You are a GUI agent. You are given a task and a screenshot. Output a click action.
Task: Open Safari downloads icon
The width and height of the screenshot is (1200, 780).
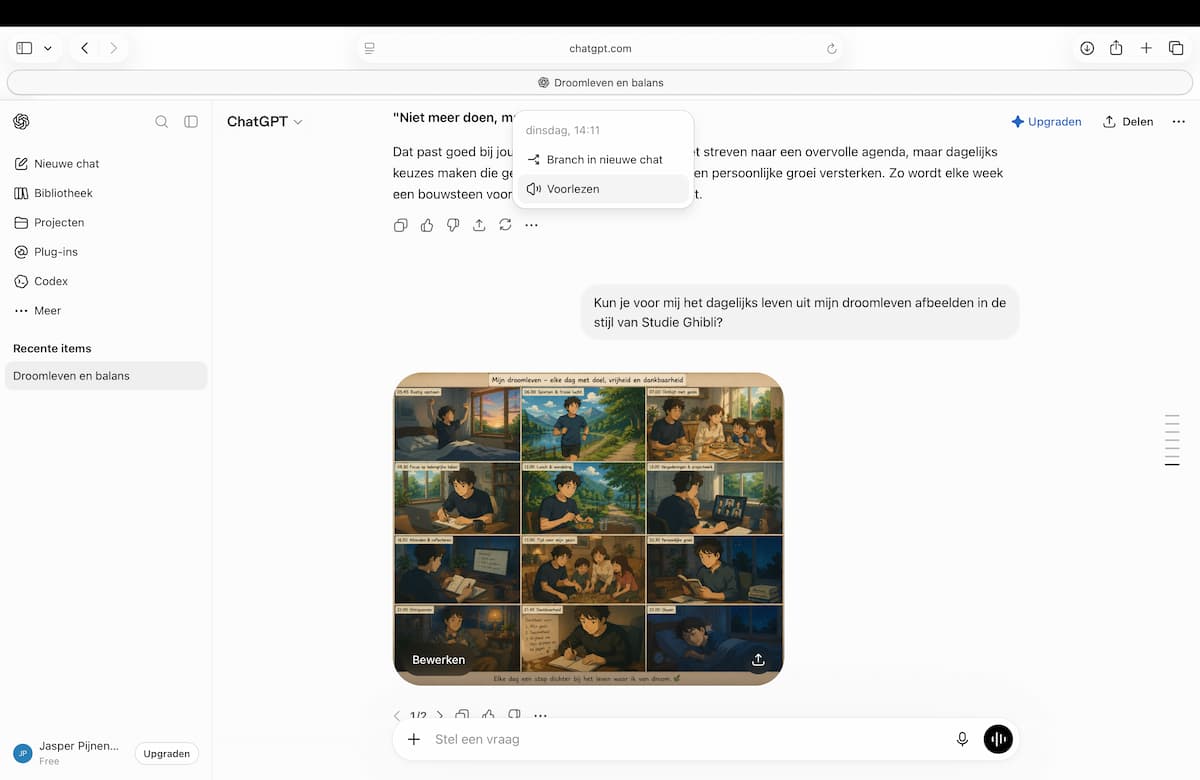[x=1087, y=48]
